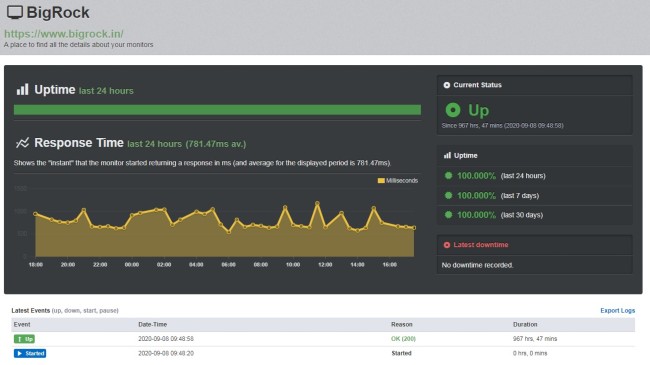Click the small bar chart icon in the Uptime panel
The image size is (650, 365).
click(x=447, y=156)
